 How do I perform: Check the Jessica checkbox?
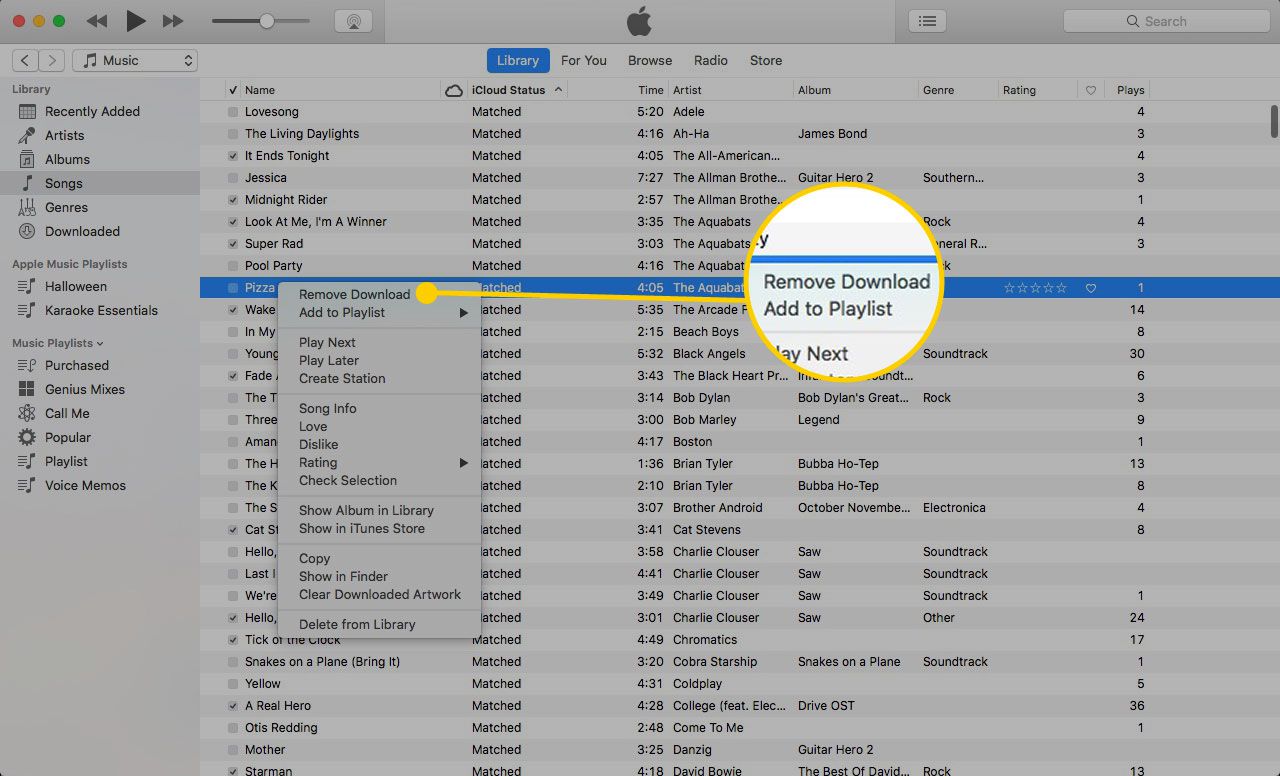(x=233, y=178)
